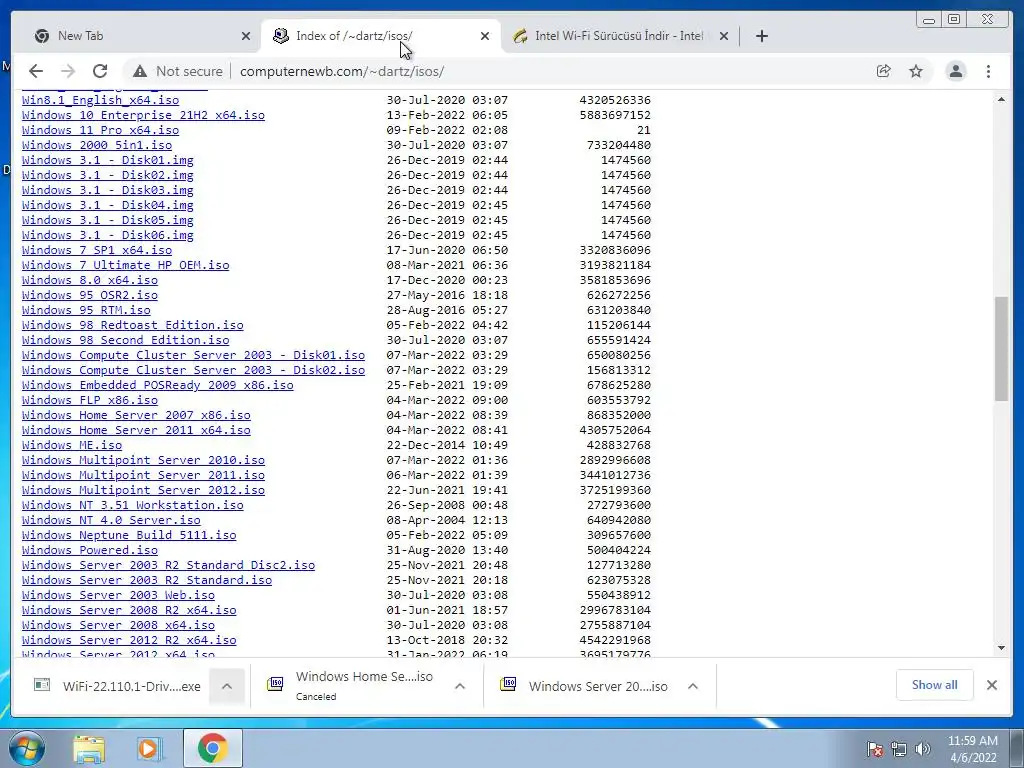
Task: Download Windows 95 OSR2.iso
Action: [x=89, y=295]
